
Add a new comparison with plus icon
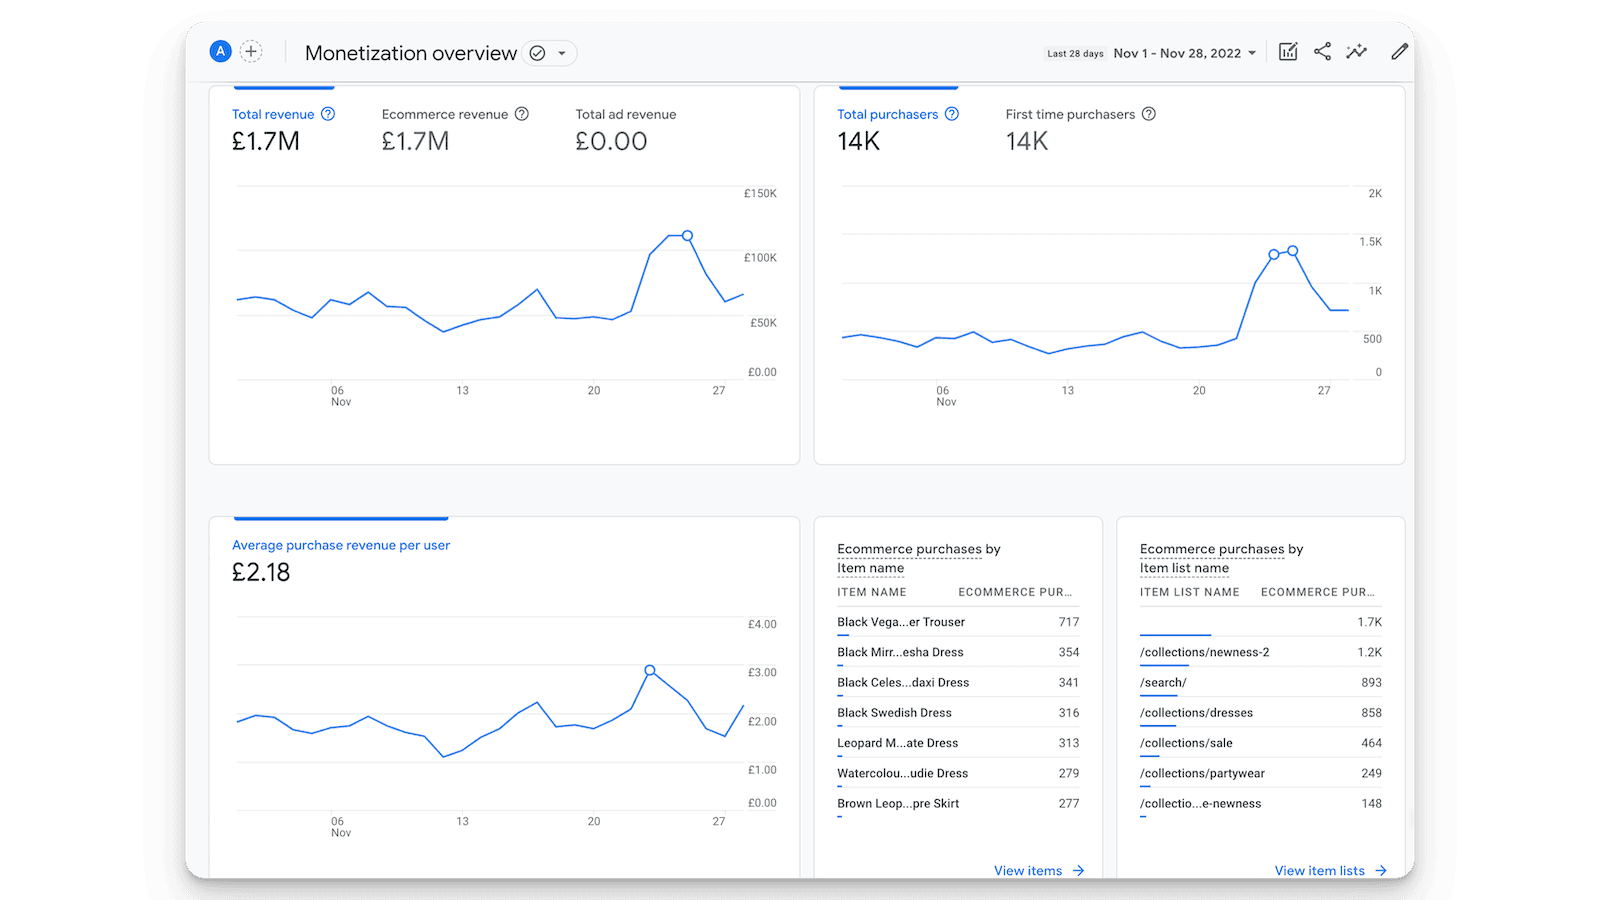click(251, 51)
